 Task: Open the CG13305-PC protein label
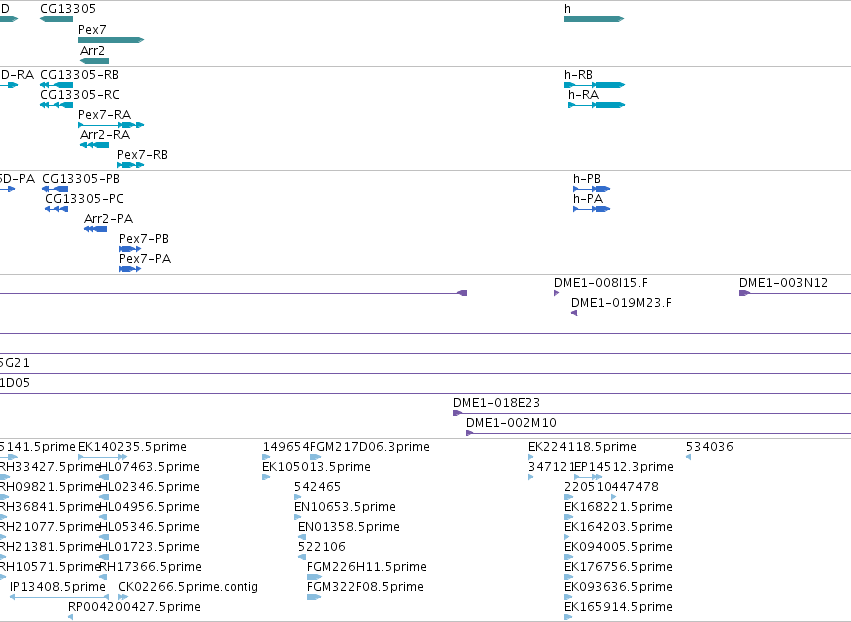point(84,199)
